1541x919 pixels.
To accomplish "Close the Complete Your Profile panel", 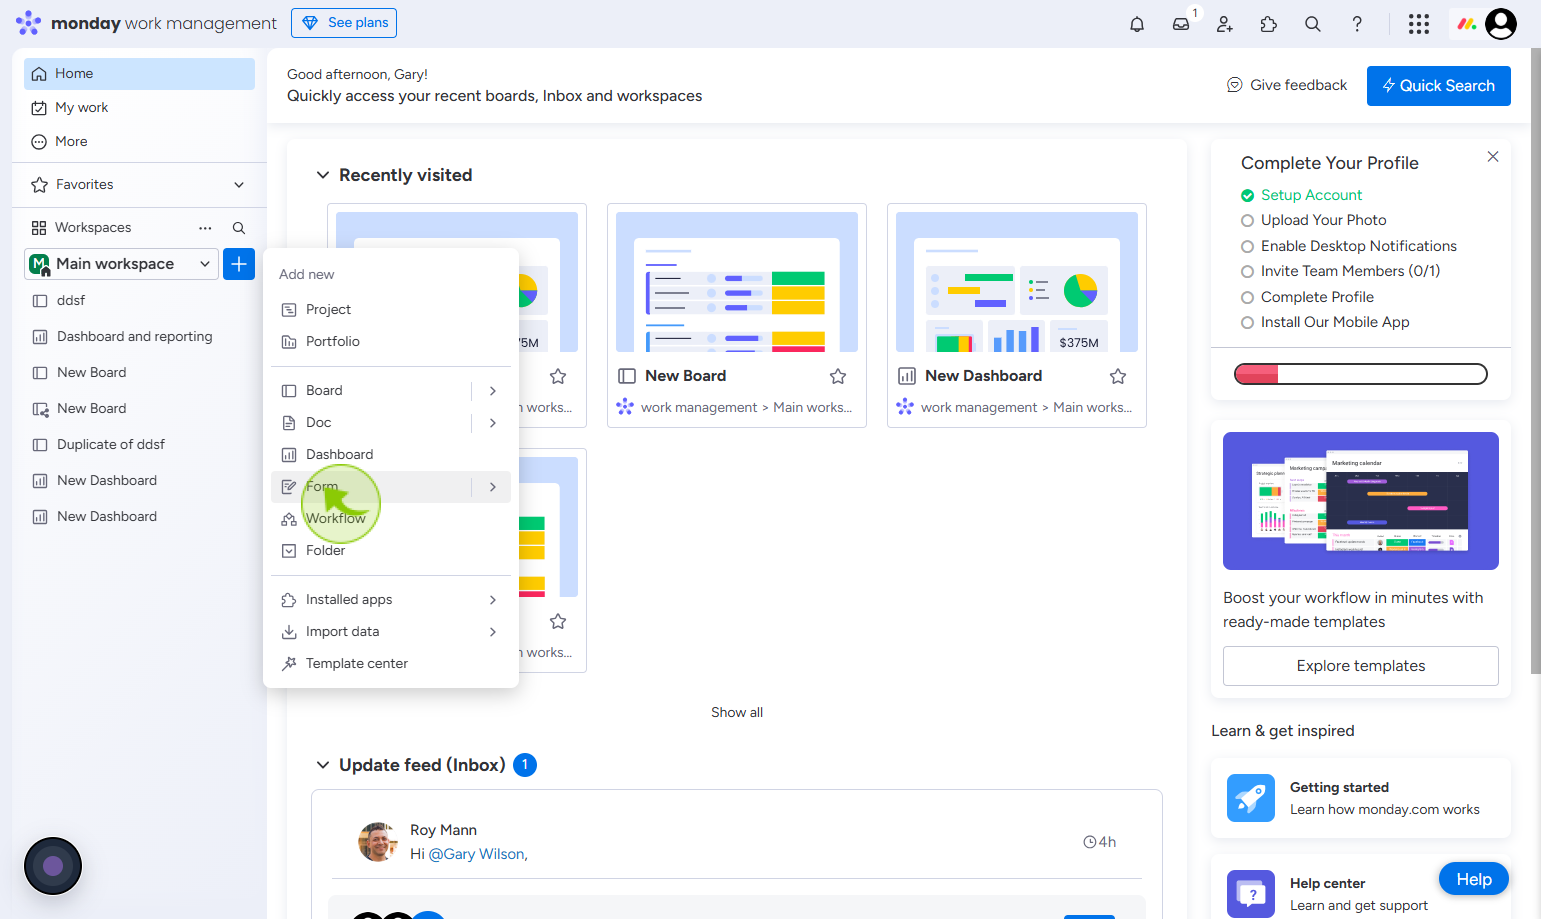I will tap(1493, 157).
